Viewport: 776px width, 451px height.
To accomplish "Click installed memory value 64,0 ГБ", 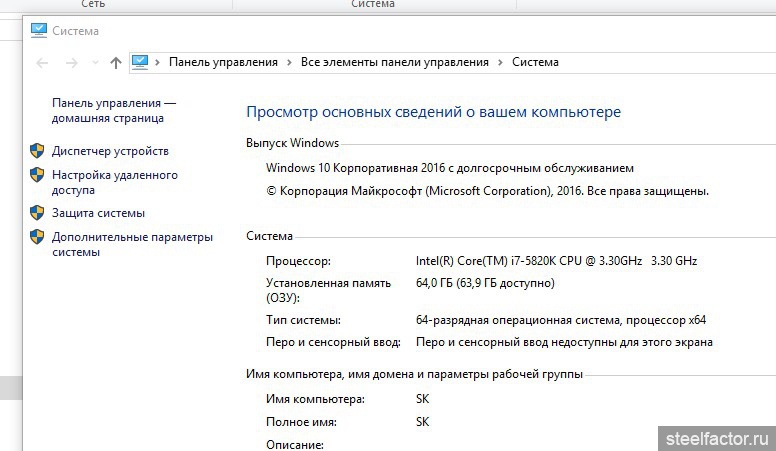I will pos(485,283).
